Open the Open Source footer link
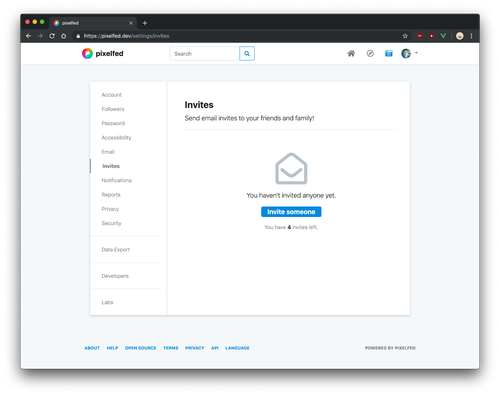500x396 pixels. (x=140, y=348)
